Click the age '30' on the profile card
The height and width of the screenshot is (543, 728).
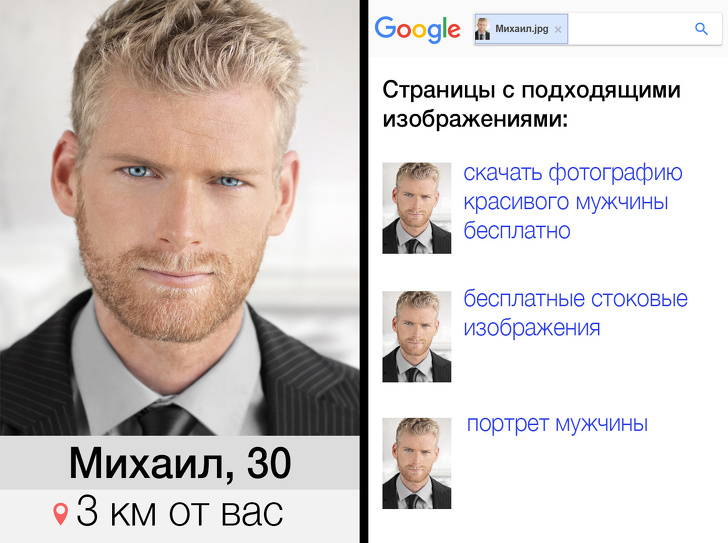(269, 463)
